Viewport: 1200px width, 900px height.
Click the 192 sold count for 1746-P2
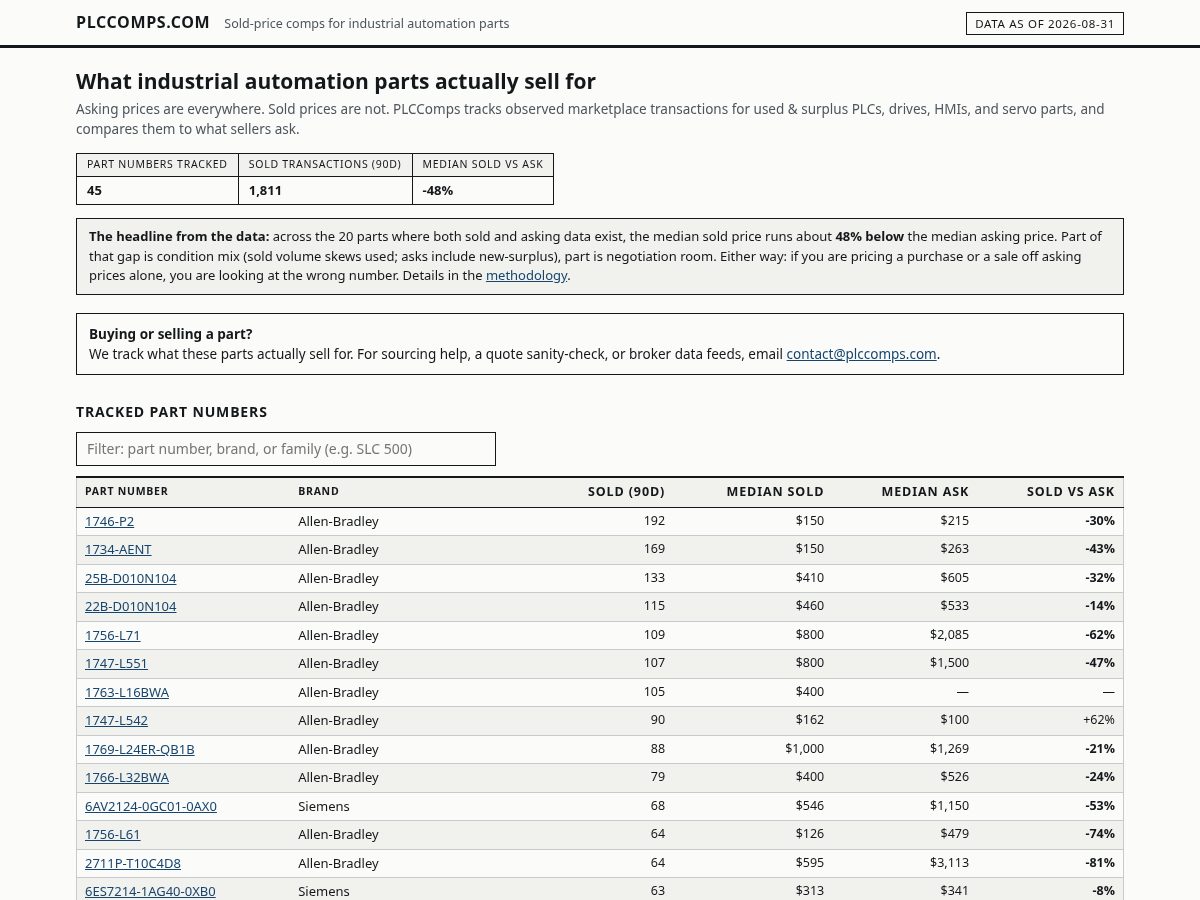[x=654, y=521]
